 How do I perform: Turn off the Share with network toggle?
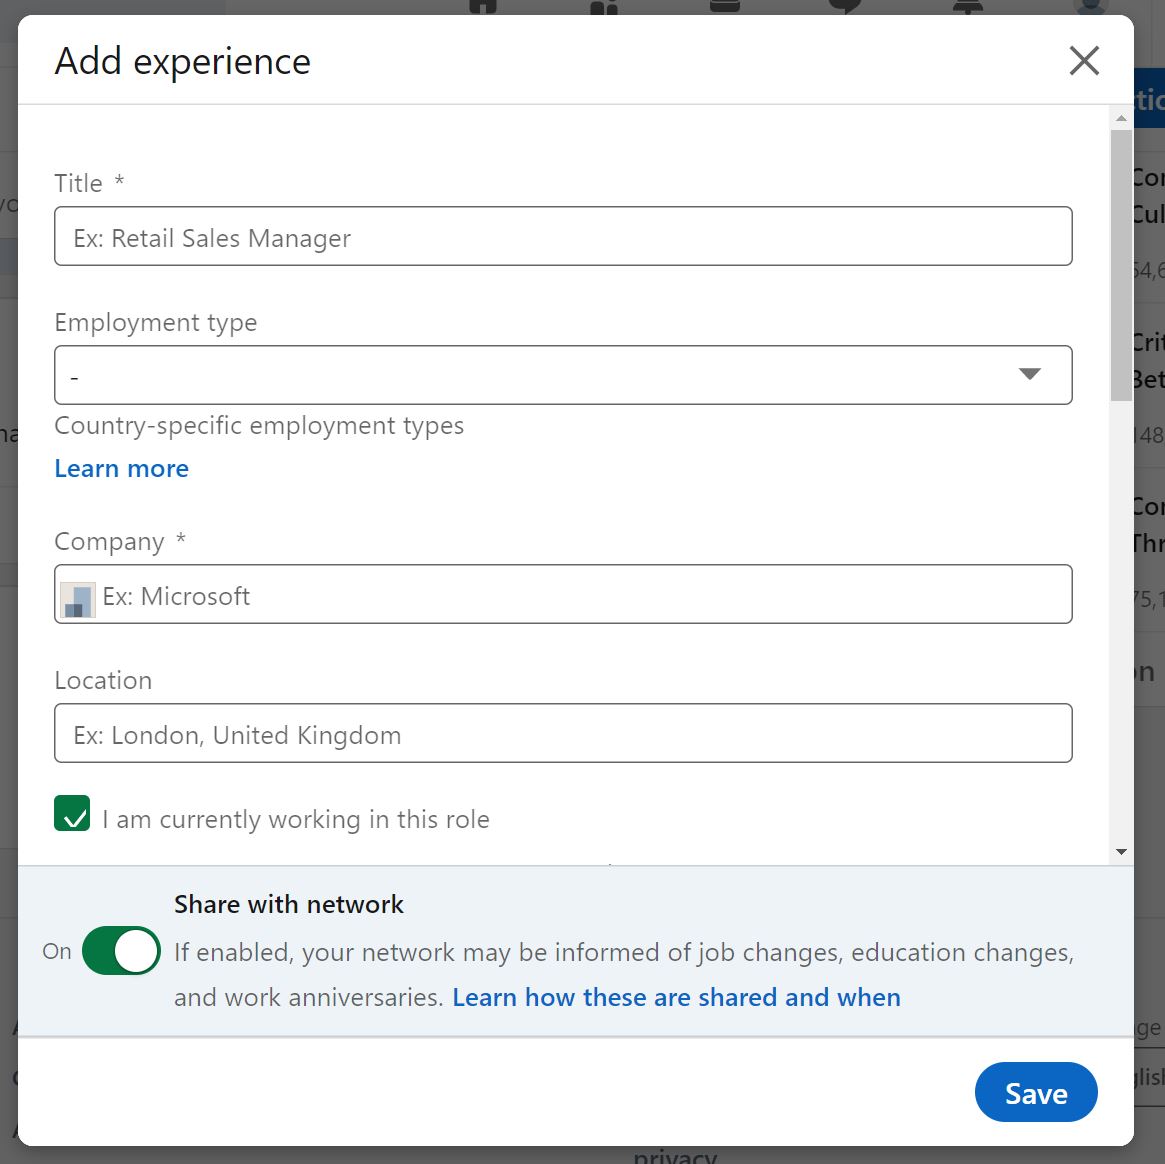[121, 951]
